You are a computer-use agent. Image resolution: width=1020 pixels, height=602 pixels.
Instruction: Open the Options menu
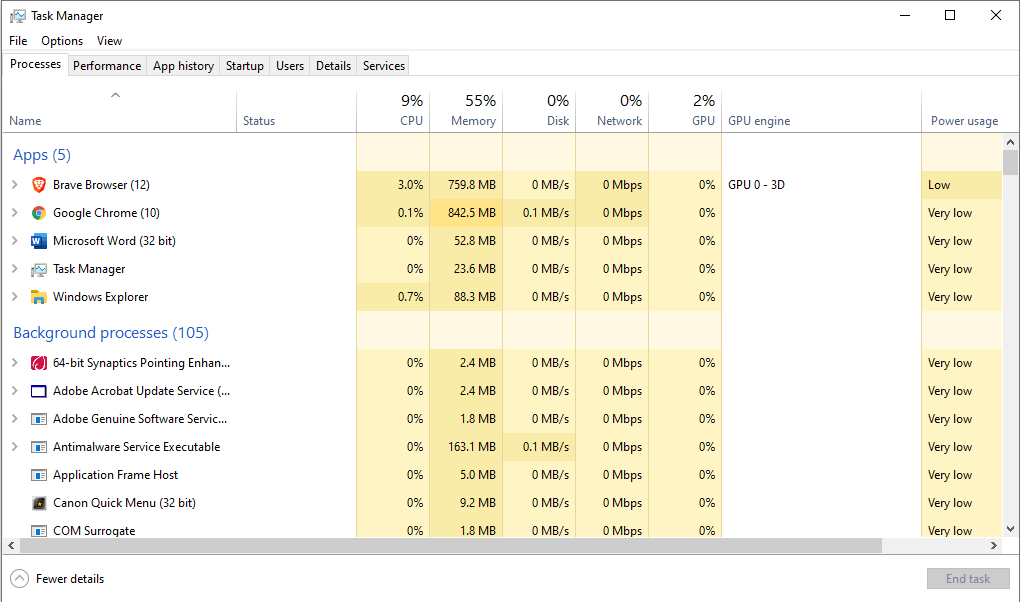62,41
